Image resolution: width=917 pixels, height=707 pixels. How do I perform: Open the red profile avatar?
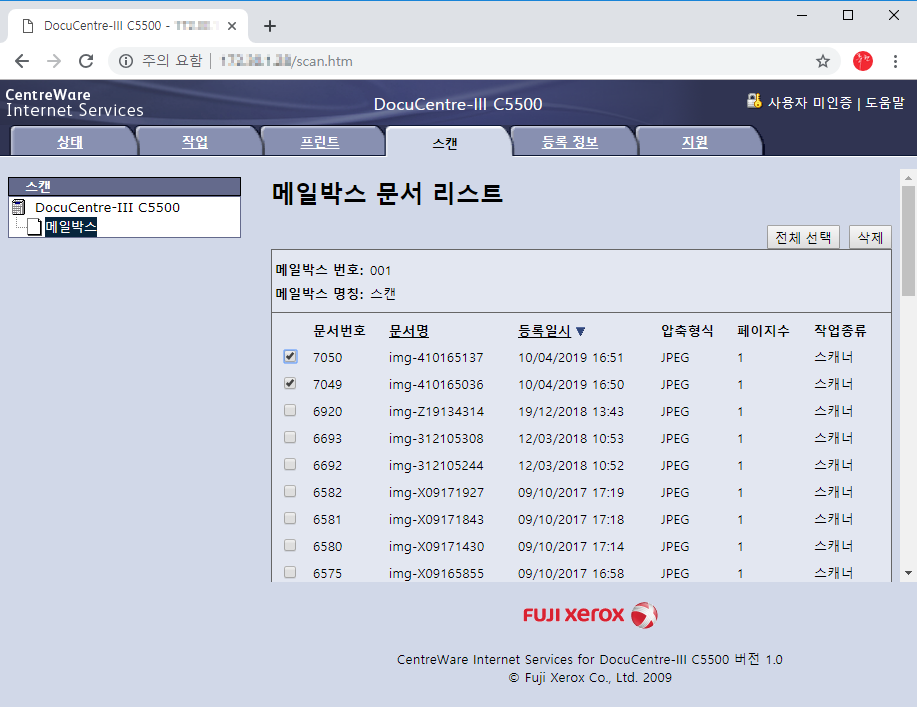(863, 61)
